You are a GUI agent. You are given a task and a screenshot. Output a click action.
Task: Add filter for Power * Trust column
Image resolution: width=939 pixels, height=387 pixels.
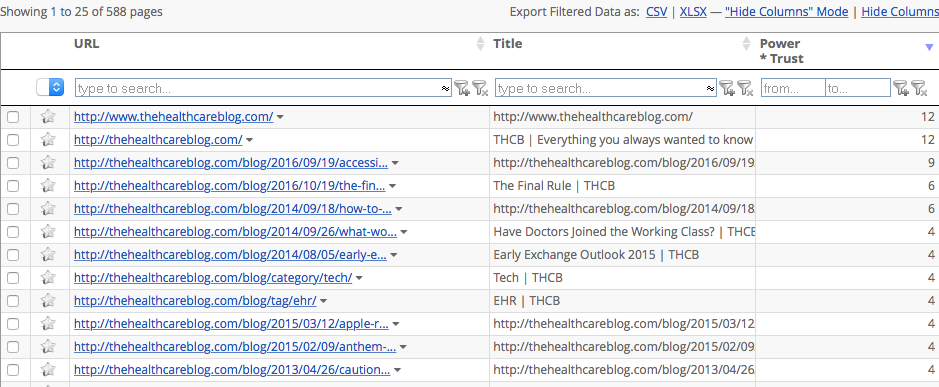[901, 89]
